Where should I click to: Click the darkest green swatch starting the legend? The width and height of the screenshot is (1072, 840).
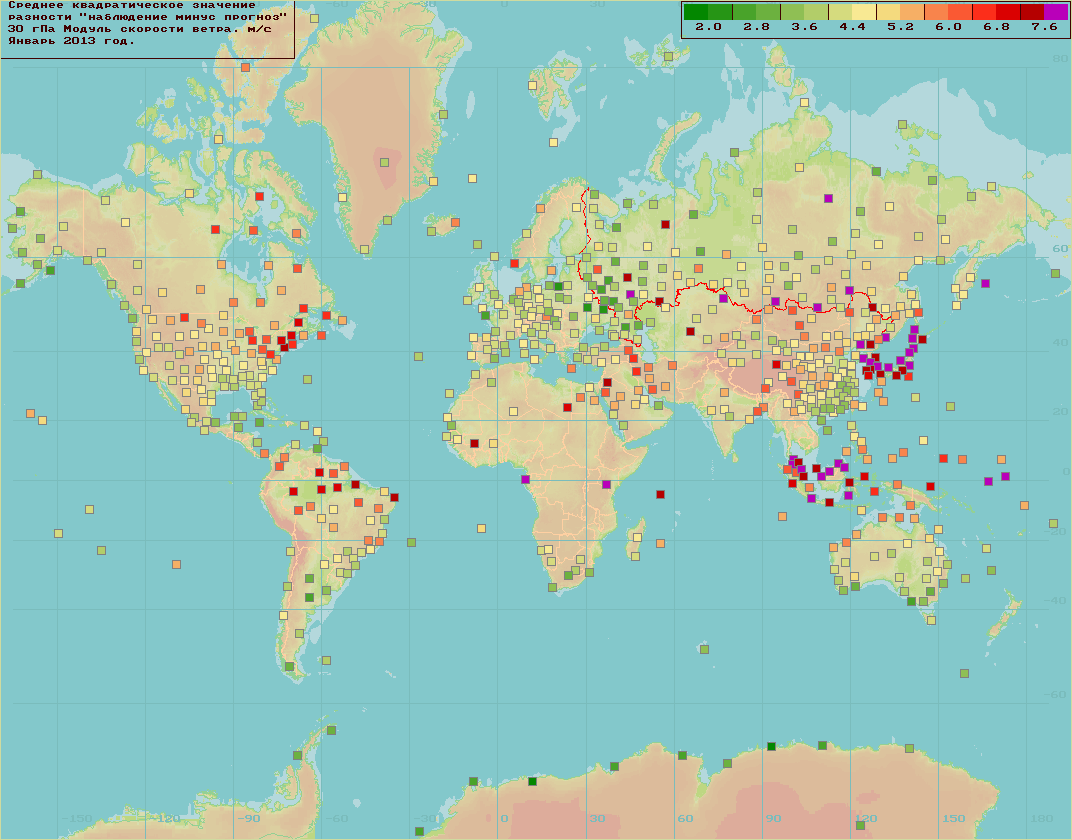click(x=696, y=12)
